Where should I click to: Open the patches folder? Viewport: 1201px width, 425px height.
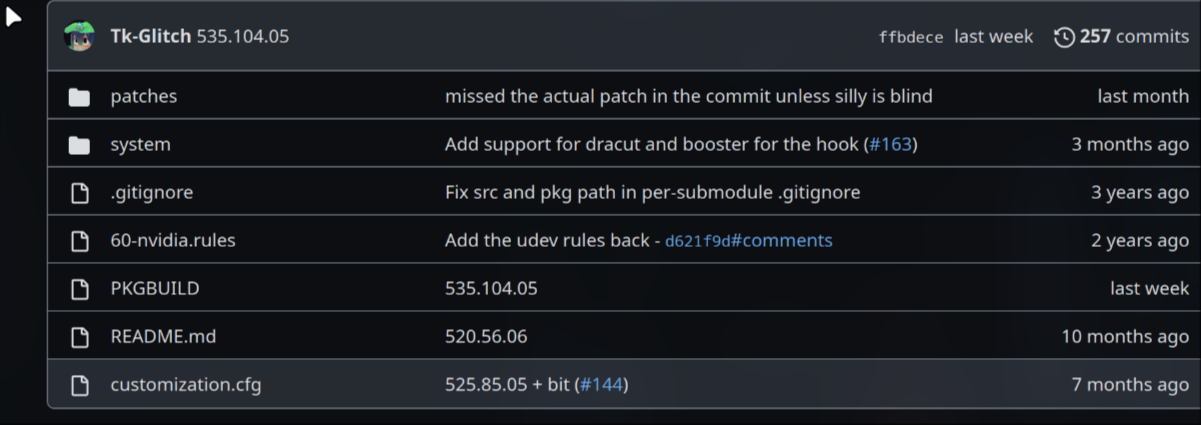click(143, 97)
